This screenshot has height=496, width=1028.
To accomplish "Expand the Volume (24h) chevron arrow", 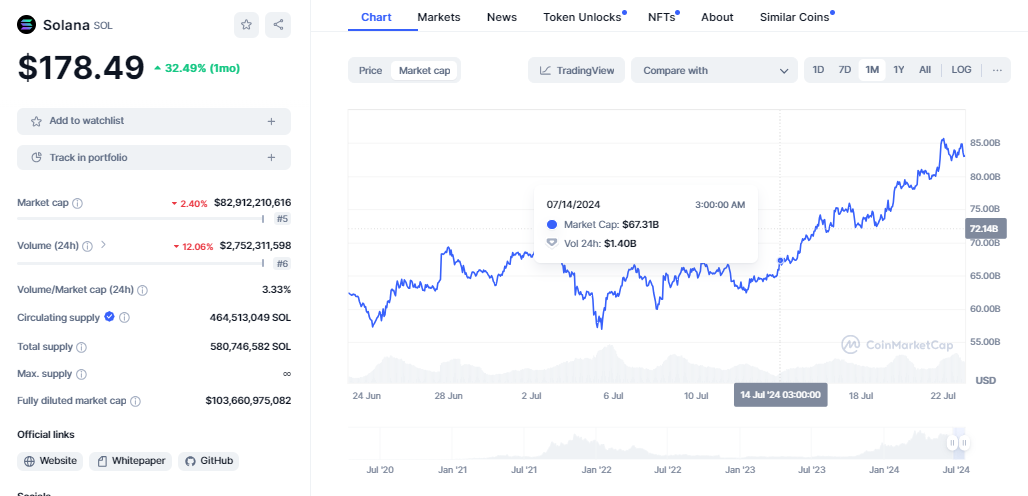I will point(103,245).
